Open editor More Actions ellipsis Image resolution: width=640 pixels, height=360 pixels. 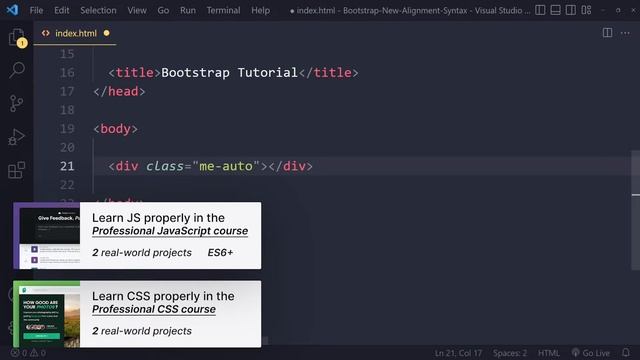point(625,33)
